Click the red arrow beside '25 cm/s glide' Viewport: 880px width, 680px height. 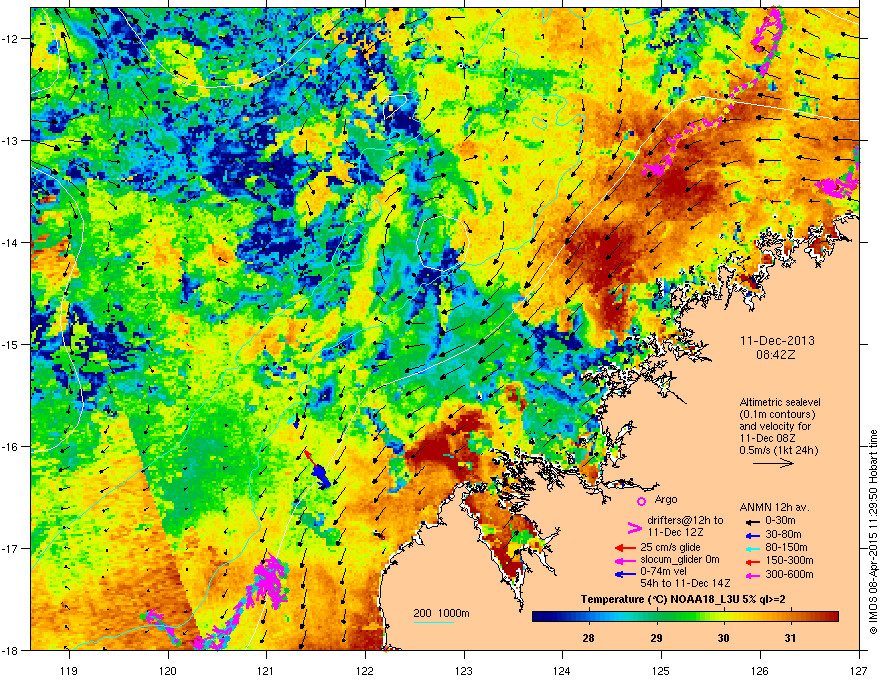point(625,548)
